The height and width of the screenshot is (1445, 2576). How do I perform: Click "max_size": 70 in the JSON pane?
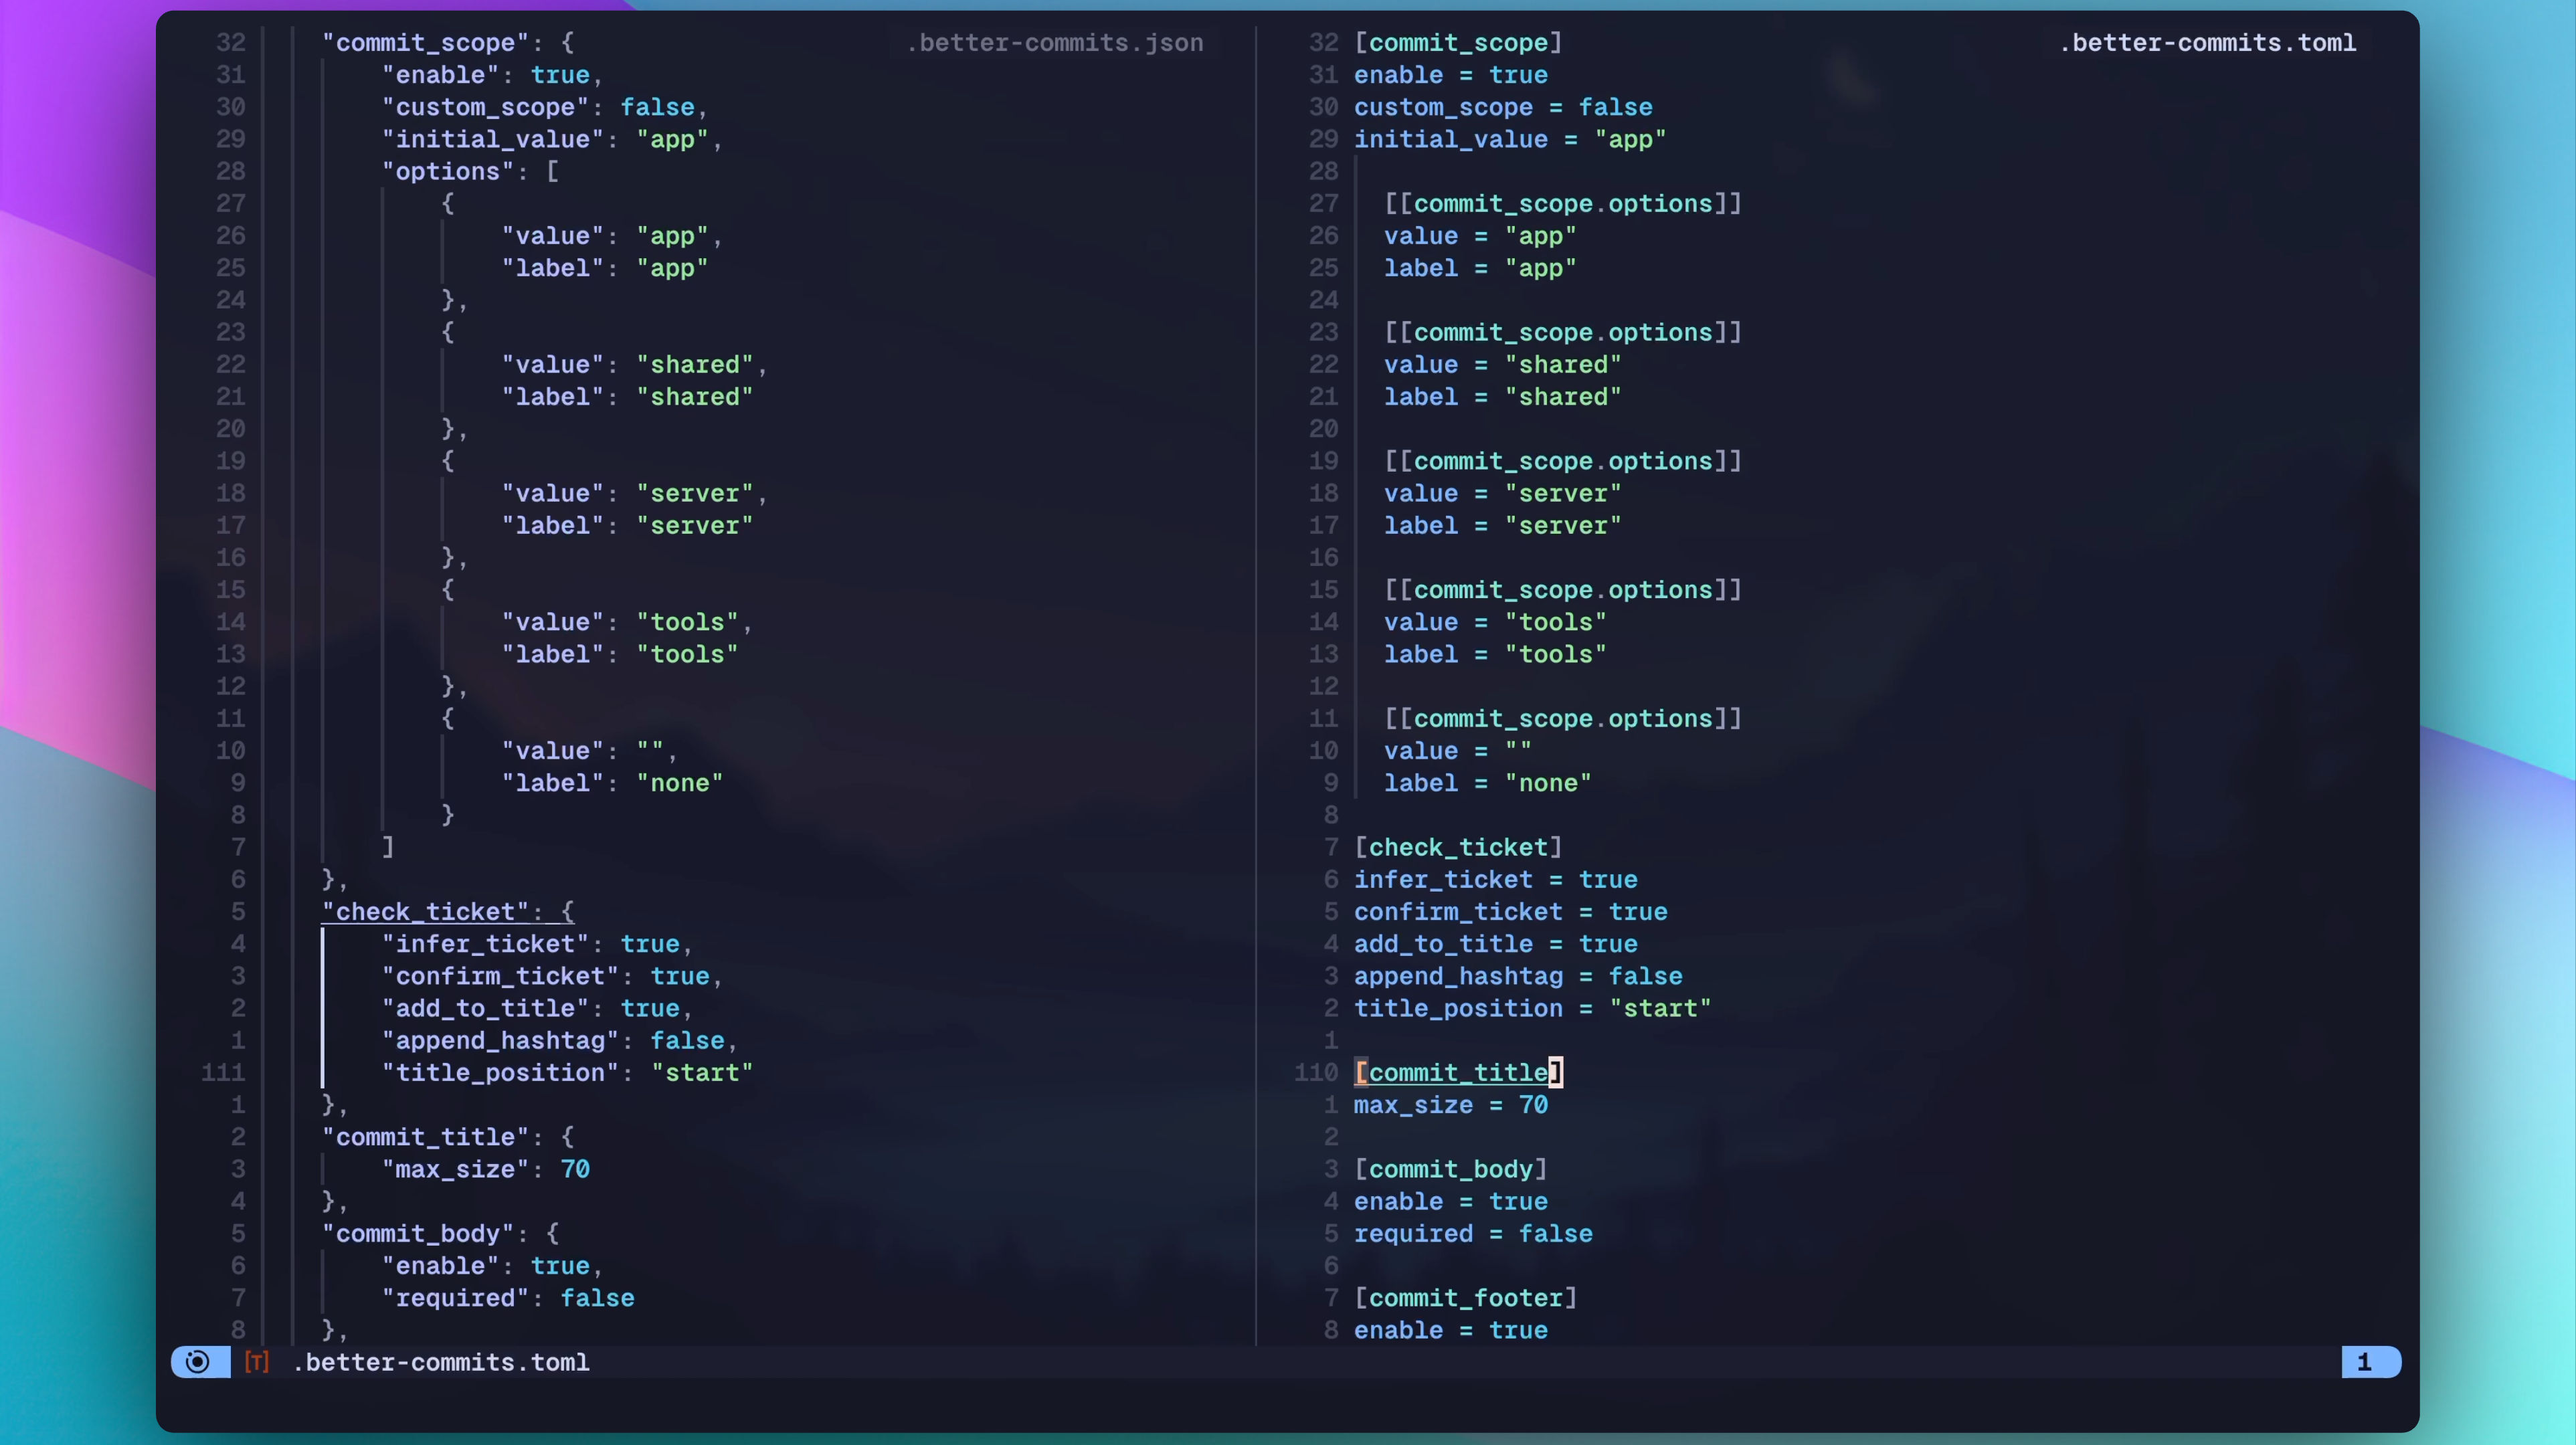click(x=485, y=1169)
